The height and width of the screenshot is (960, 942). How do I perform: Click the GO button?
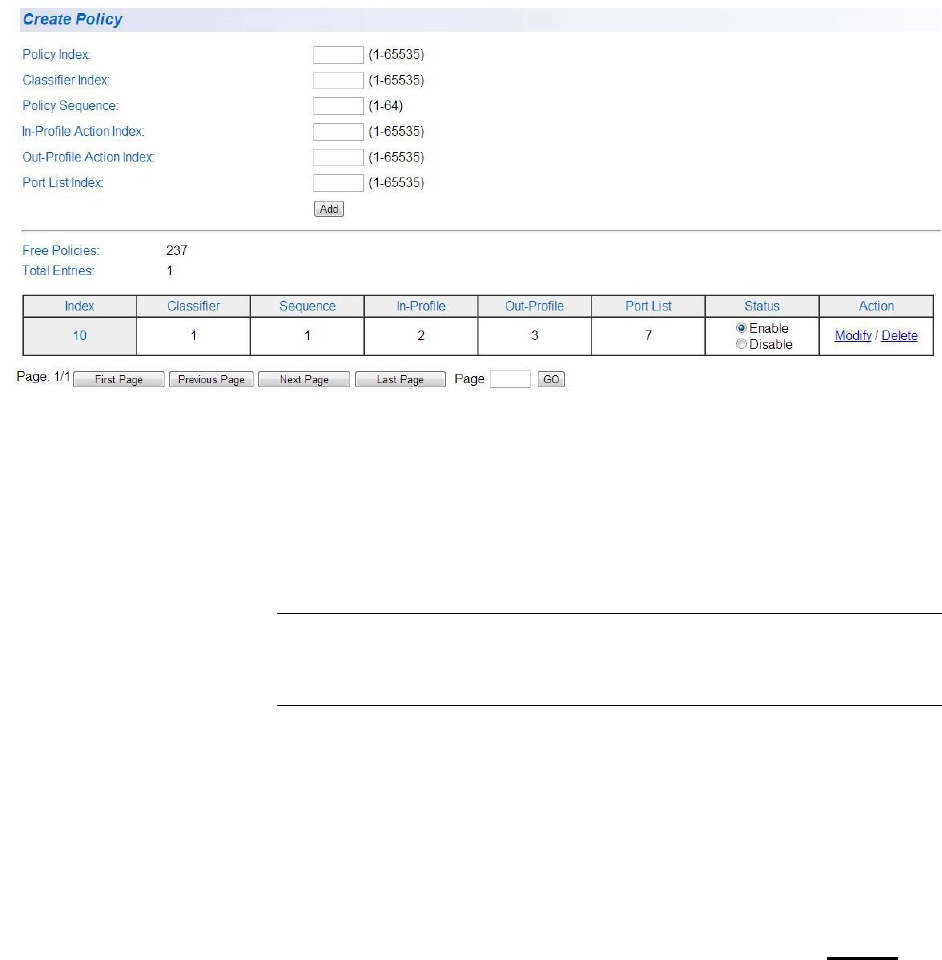point(551,379)
